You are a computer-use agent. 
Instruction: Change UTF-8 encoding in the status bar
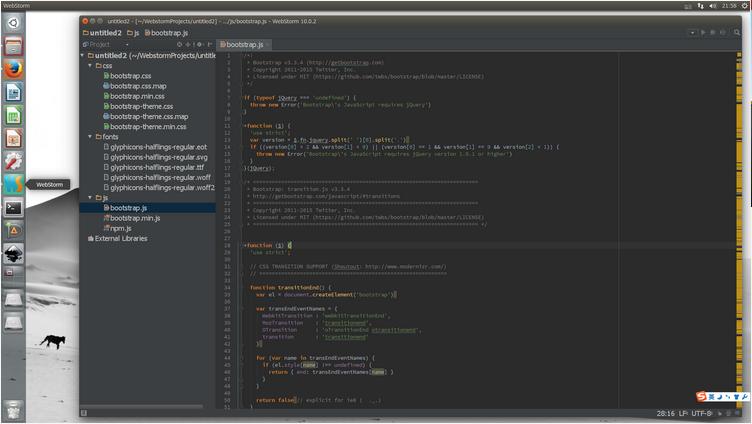coord(702,413)
